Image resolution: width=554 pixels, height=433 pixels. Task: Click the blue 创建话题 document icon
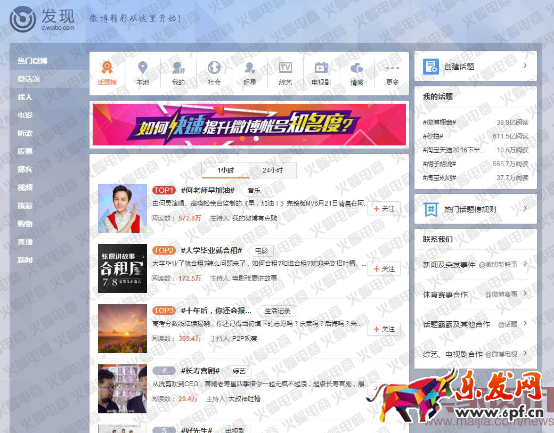click(x=431, y=66)
